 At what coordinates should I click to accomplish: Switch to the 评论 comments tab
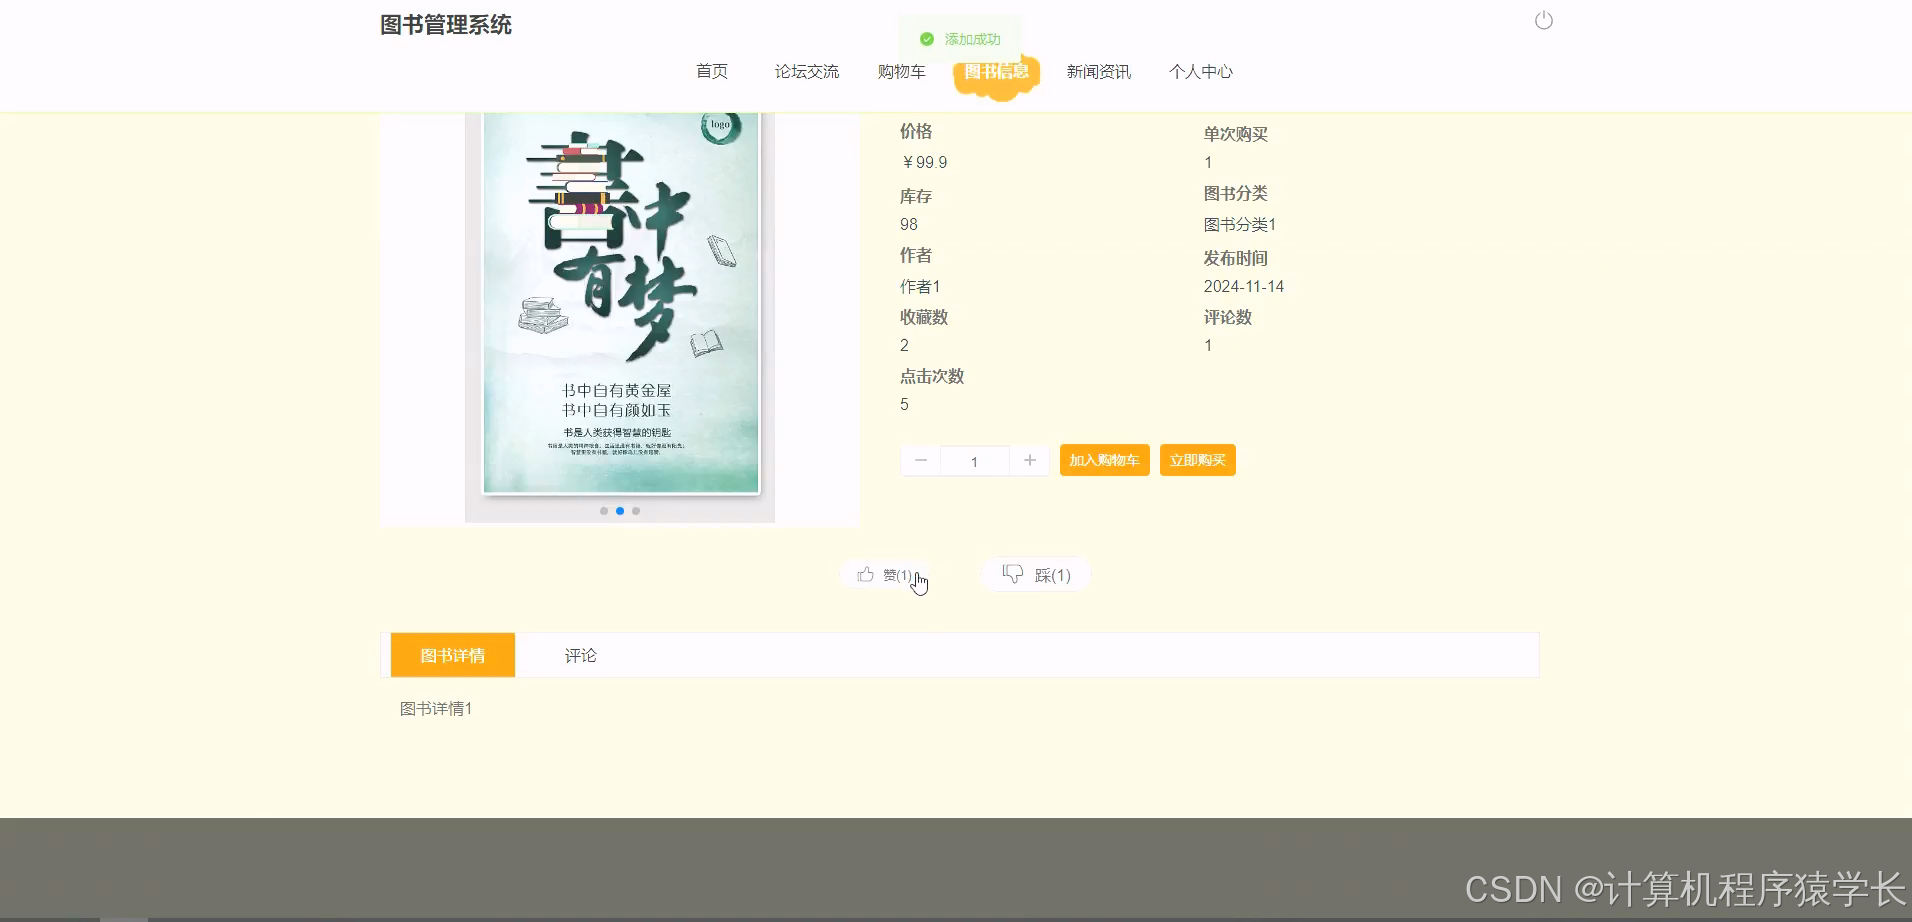click(581, 655)
